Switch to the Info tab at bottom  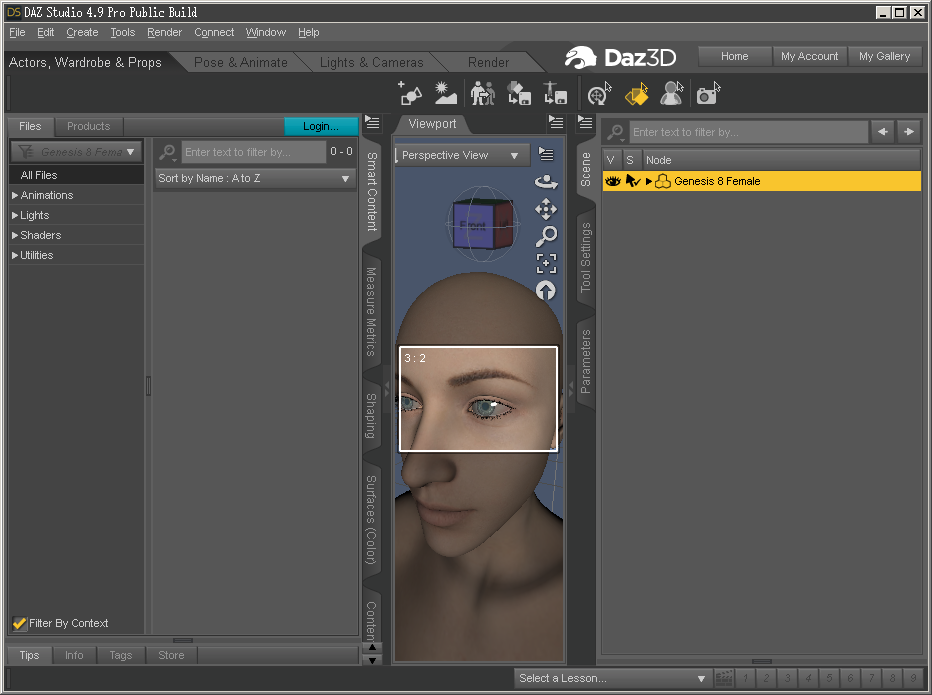[74, 655]
